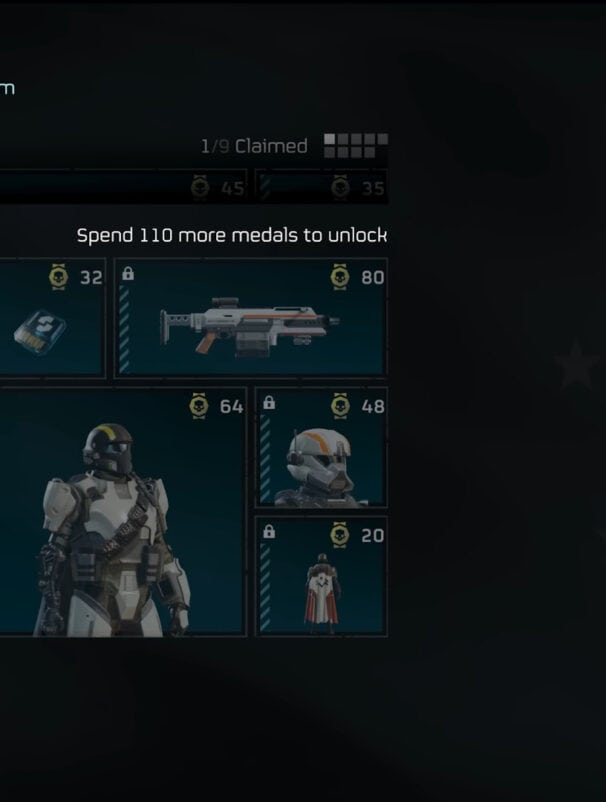The image size is (606, 802).
Task: Click the medal skull icon beside 48
Action: tap(340, 406)
